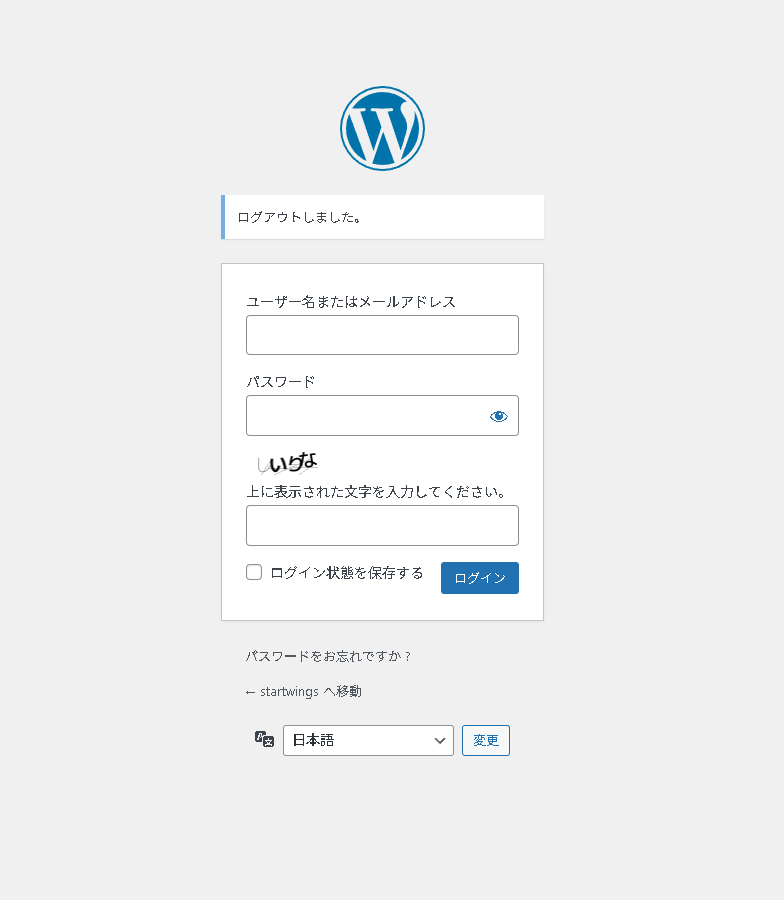
Task: Focus the パスワード input field
Action: point(382,416)
